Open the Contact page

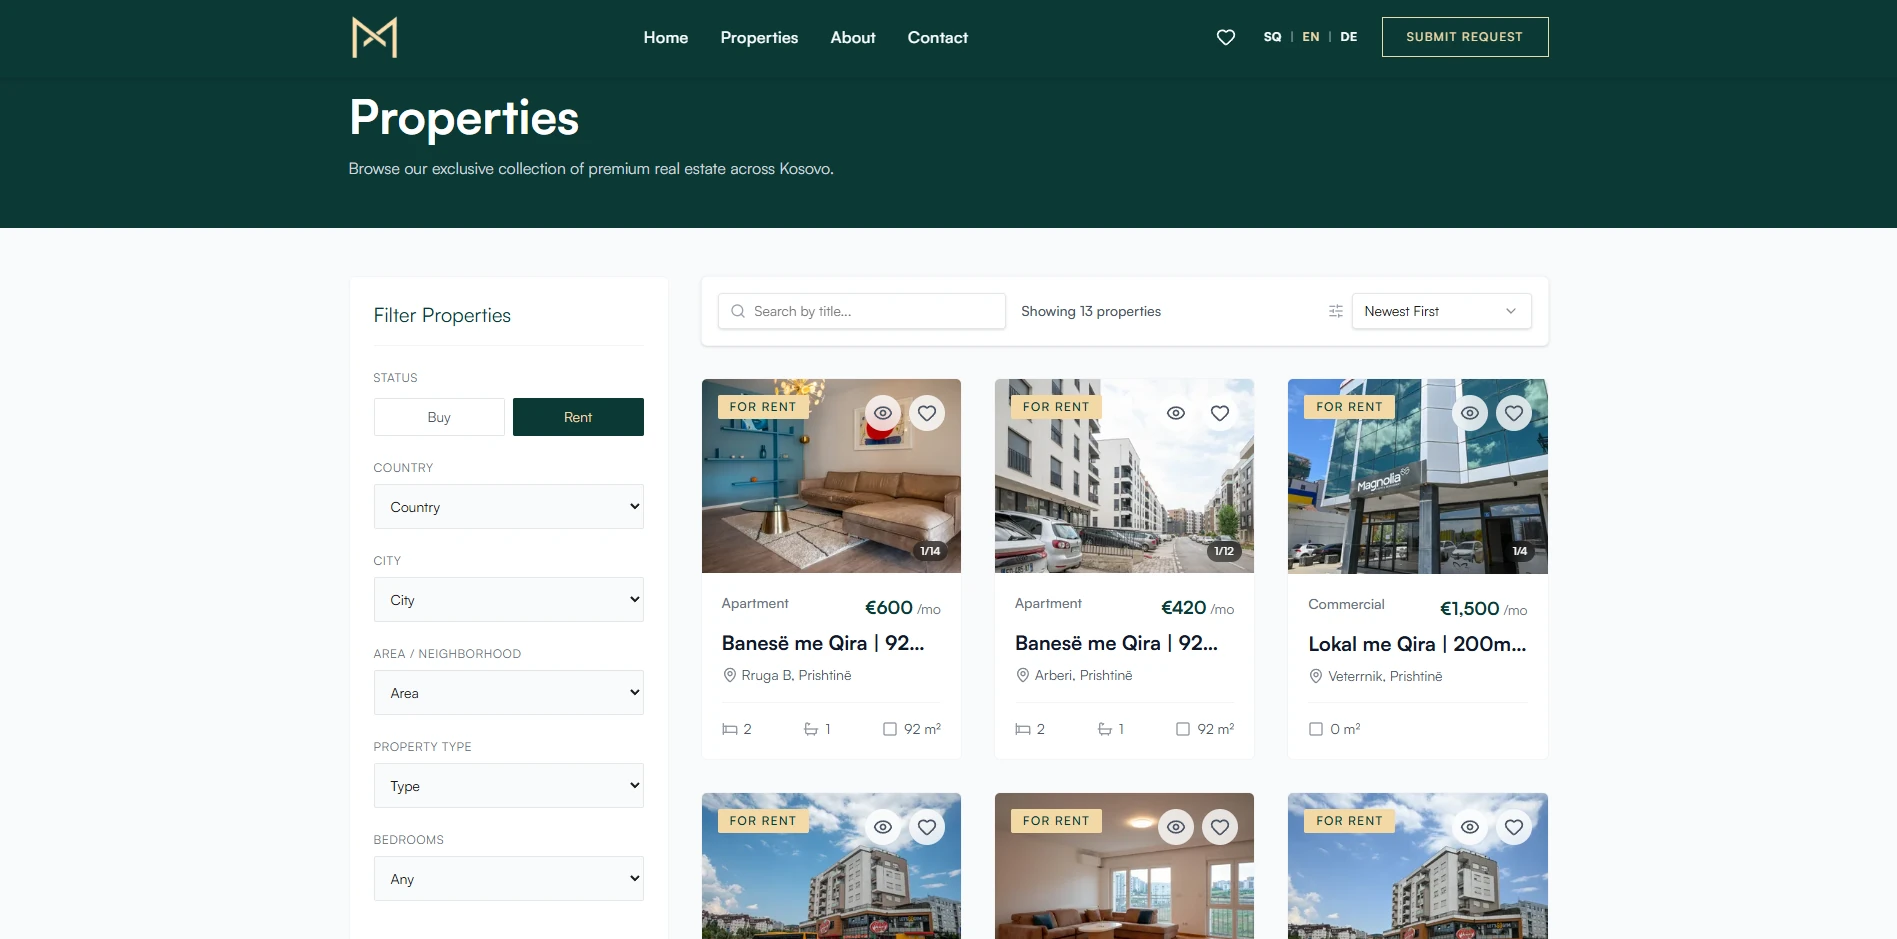pyautogui.click(x=938, y=37)
